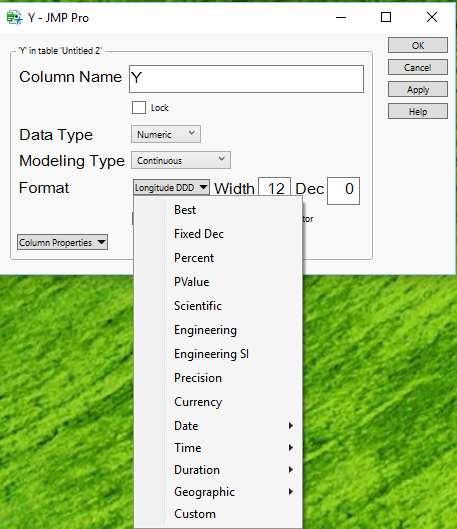Open the Data Type Numeric dropdown
Image resolution: width=457 pixels, height=529 pixels.
pyautogui.click(x=166, y=134)
